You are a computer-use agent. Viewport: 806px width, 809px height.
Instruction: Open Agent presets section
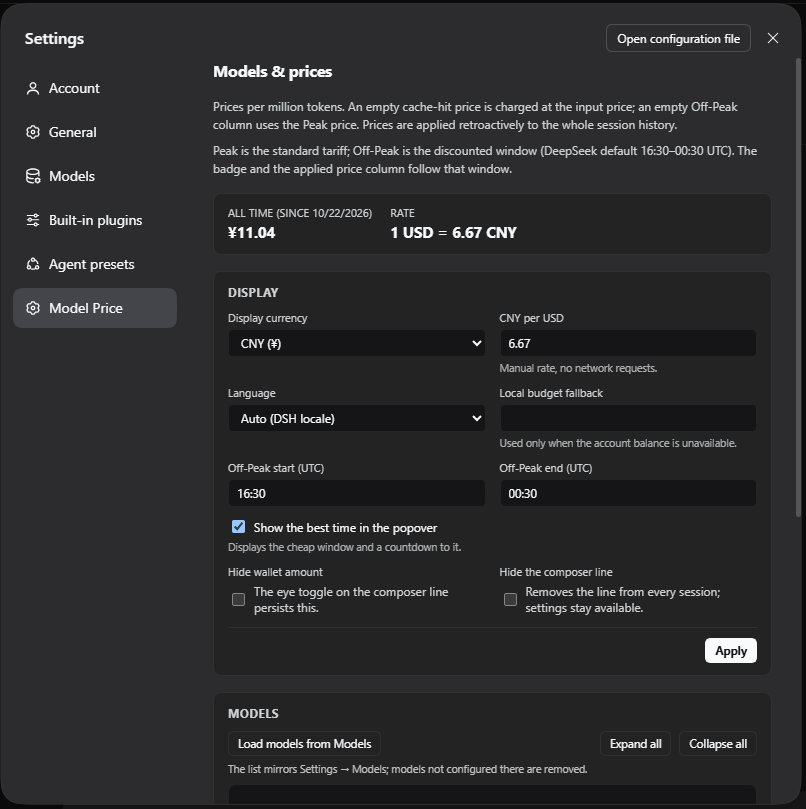pos(95,264)
